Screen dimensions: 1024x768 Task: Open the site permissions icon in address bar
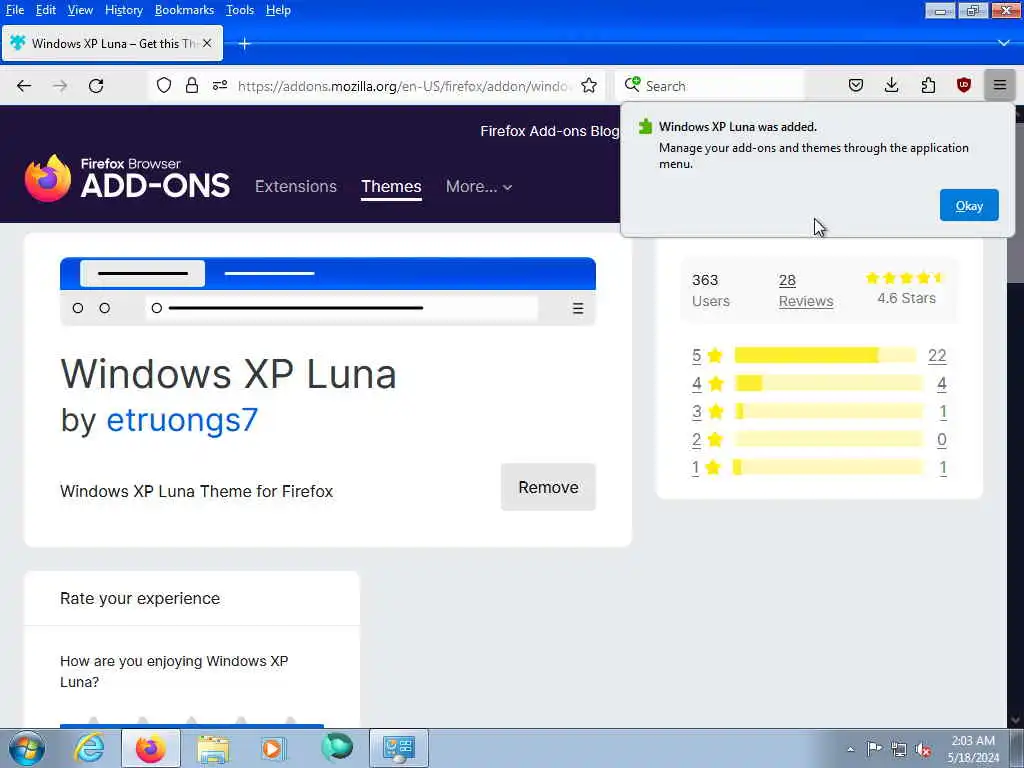[220, 86]
